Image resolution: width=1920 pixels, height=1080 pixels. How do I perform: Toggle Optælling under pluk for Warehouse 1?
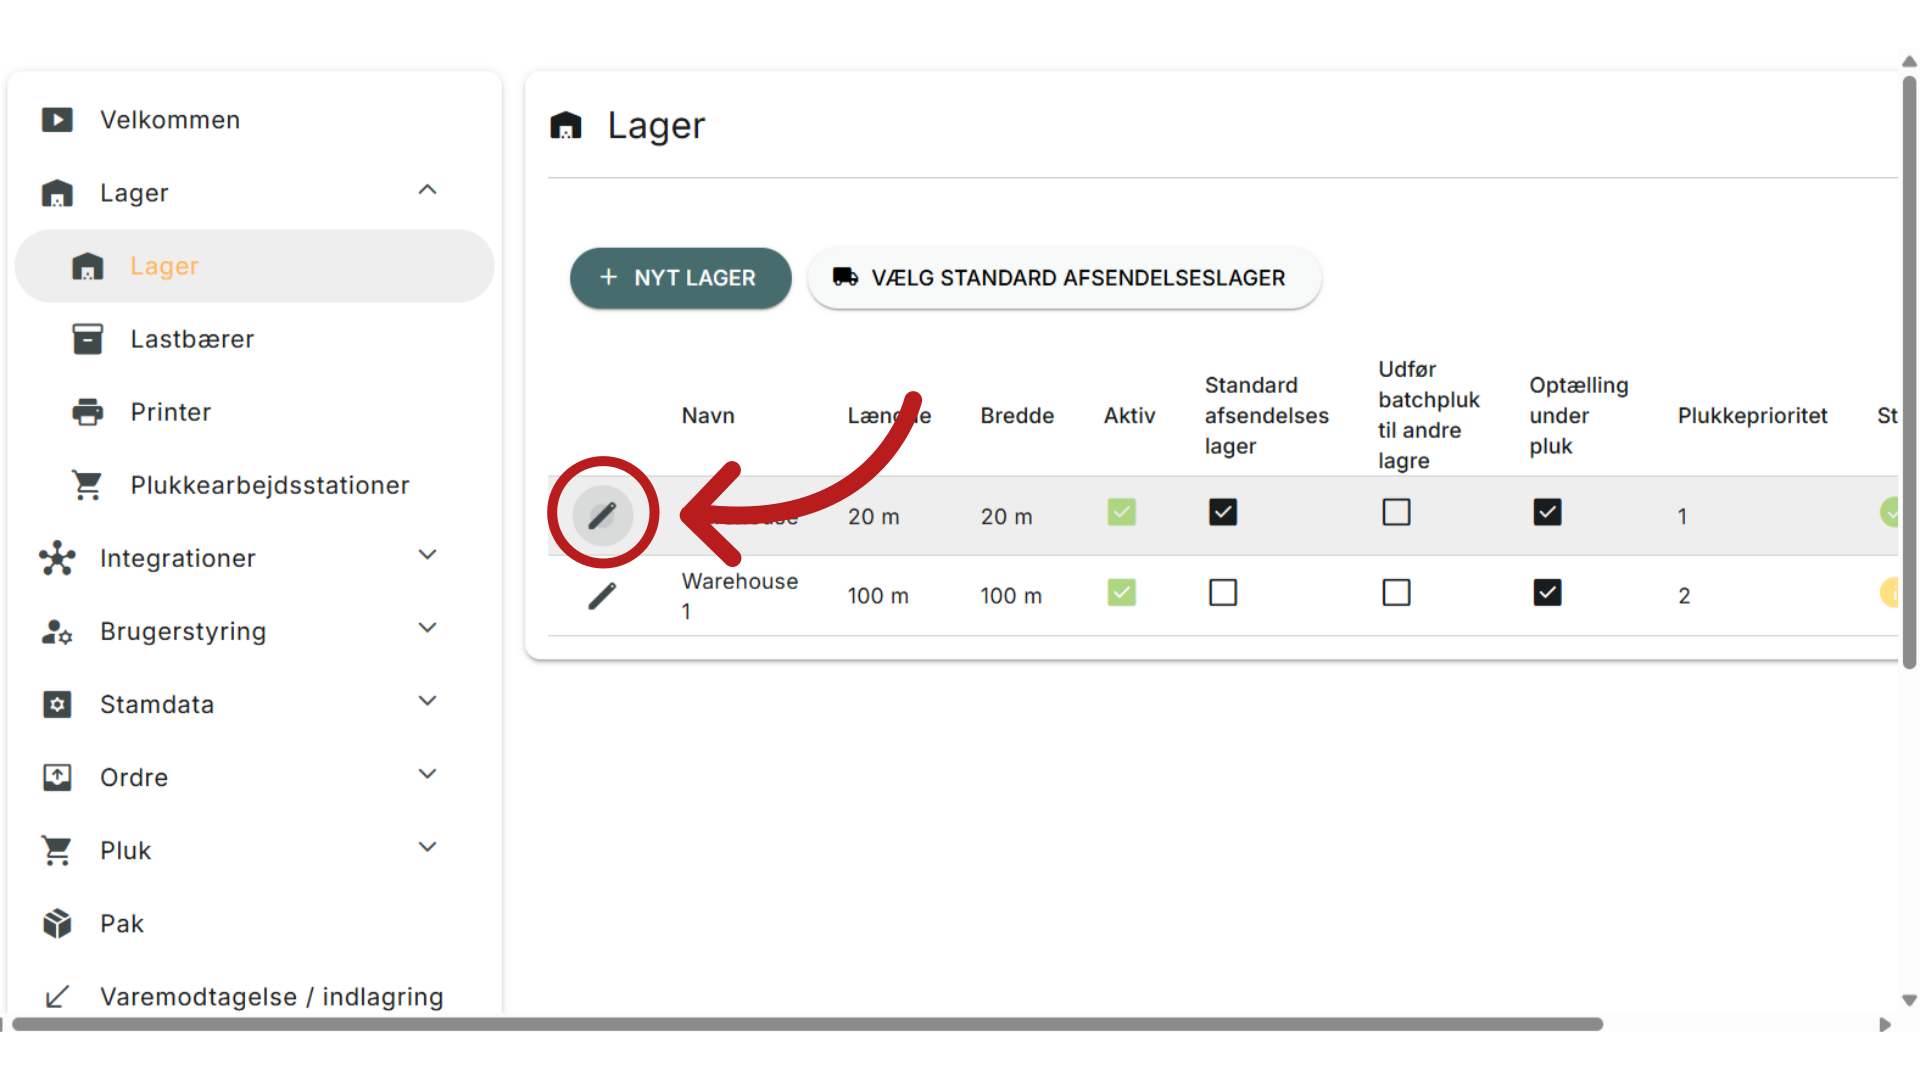point(1547,593)
